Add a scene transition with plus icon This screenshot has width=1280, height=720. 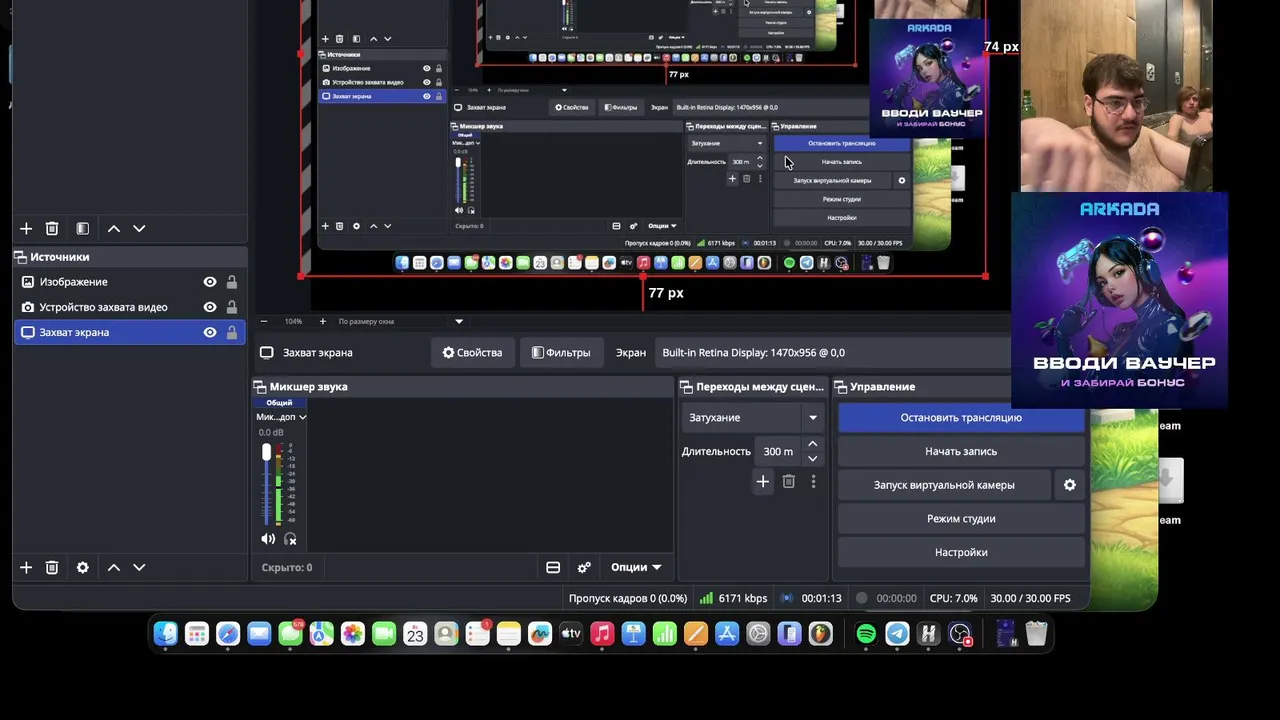tap(763, 481)
